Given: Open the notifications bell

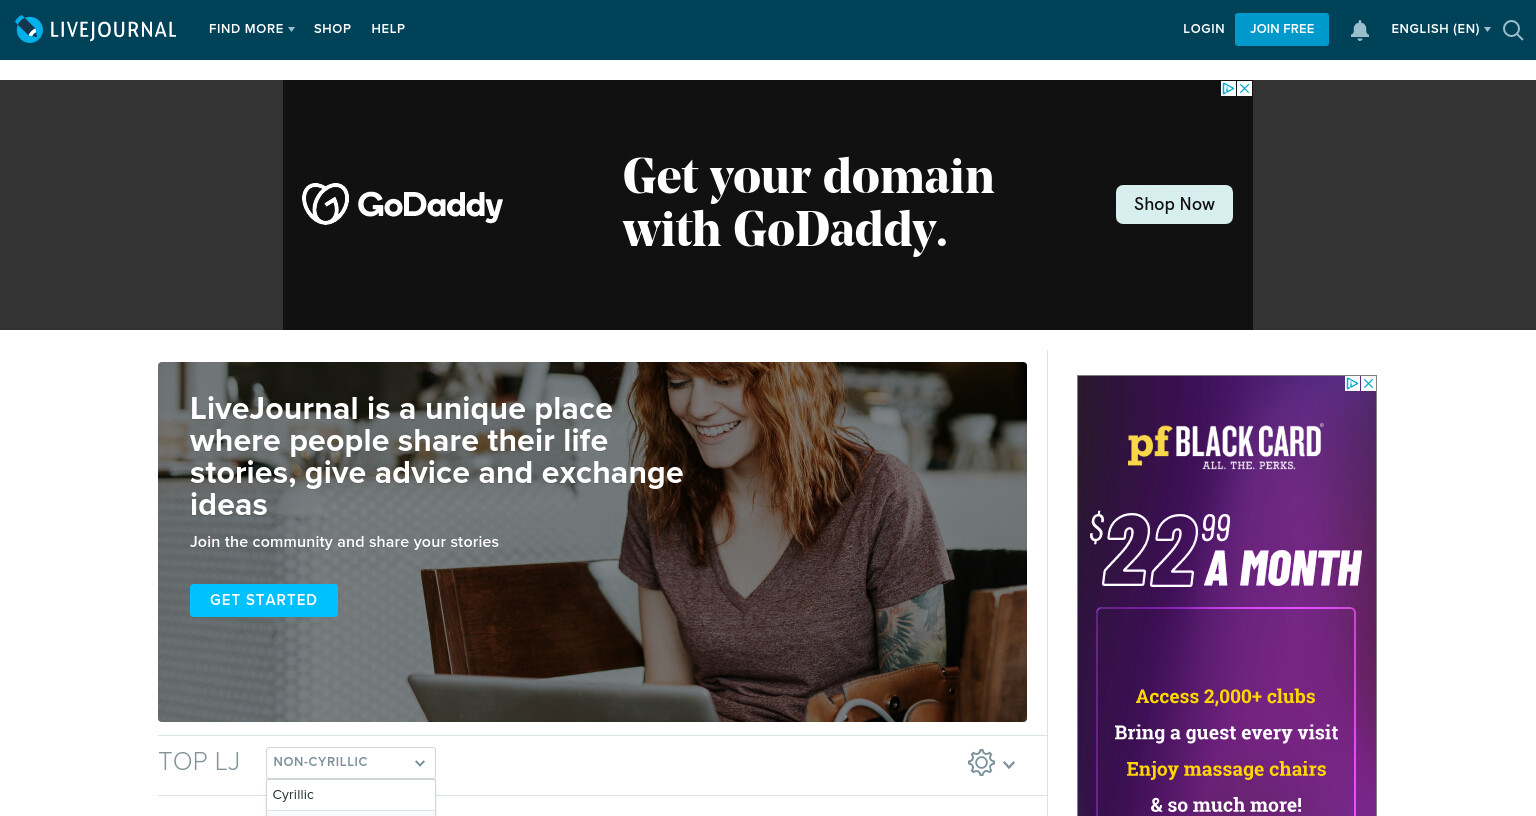Looking at the screenshot, I should pos(1359,30).
